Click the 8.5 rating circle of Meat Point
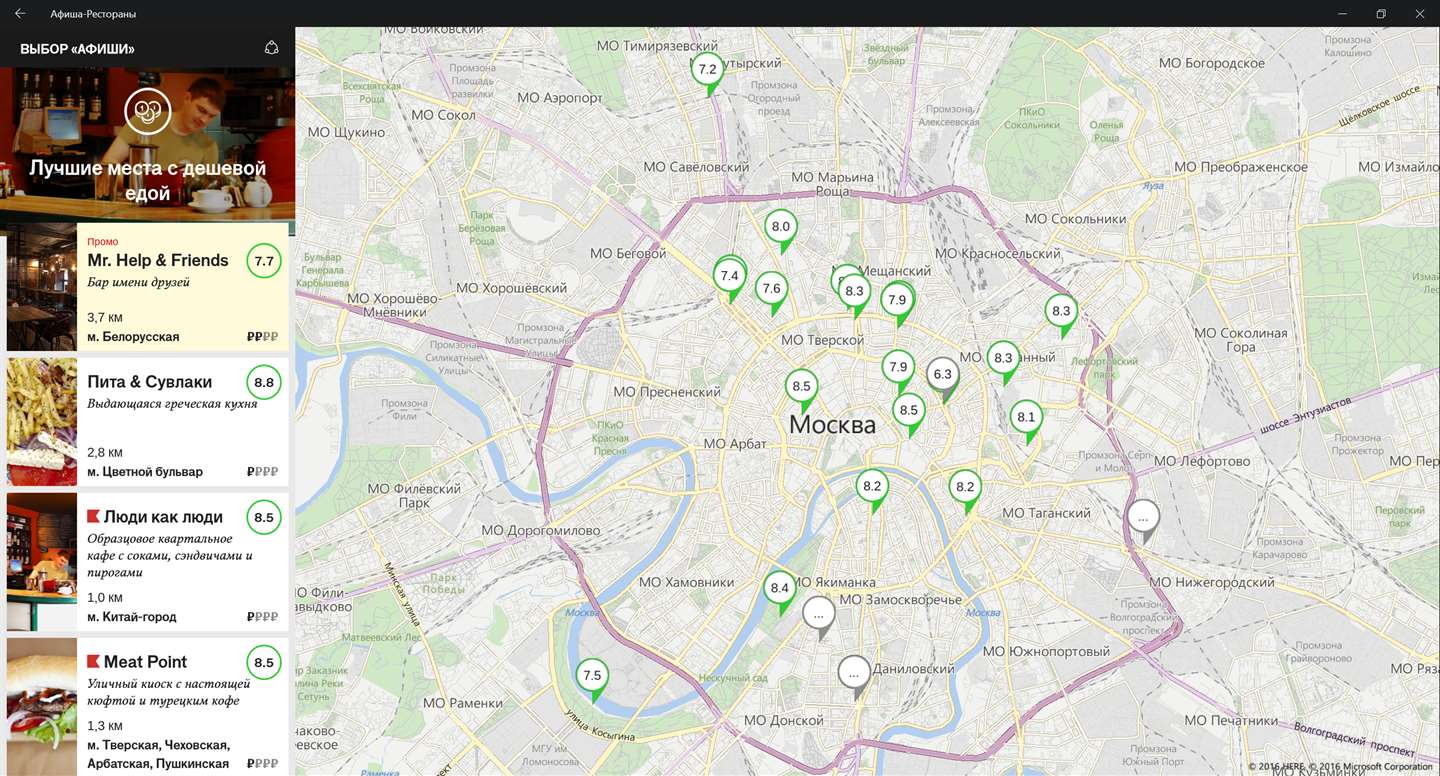The image size is (1440, 776). click(x=264, y=662)
